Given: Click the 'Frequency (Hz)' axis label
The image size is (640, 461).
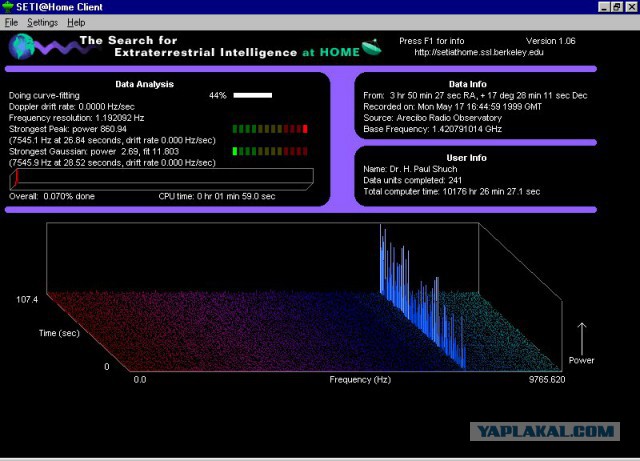Looking at the screenshot, I should coord(360,380).
